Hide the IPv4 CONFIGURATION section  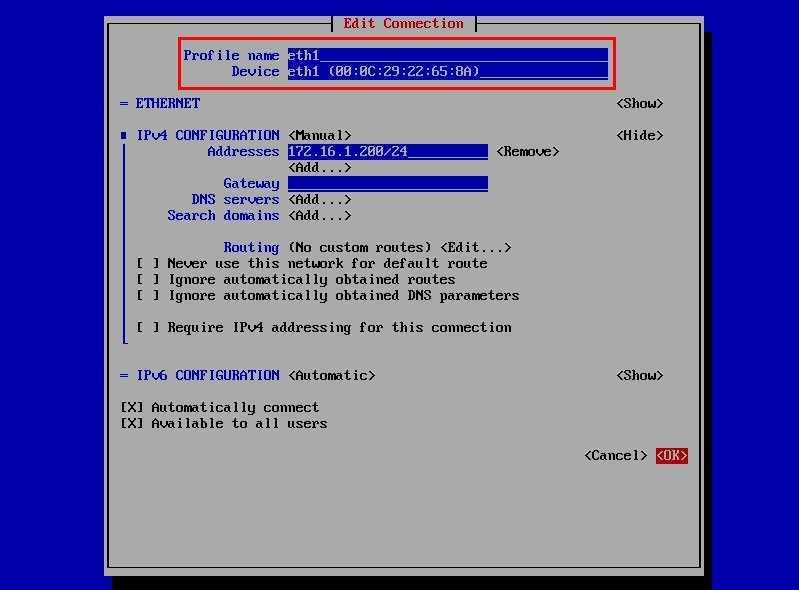640,136
